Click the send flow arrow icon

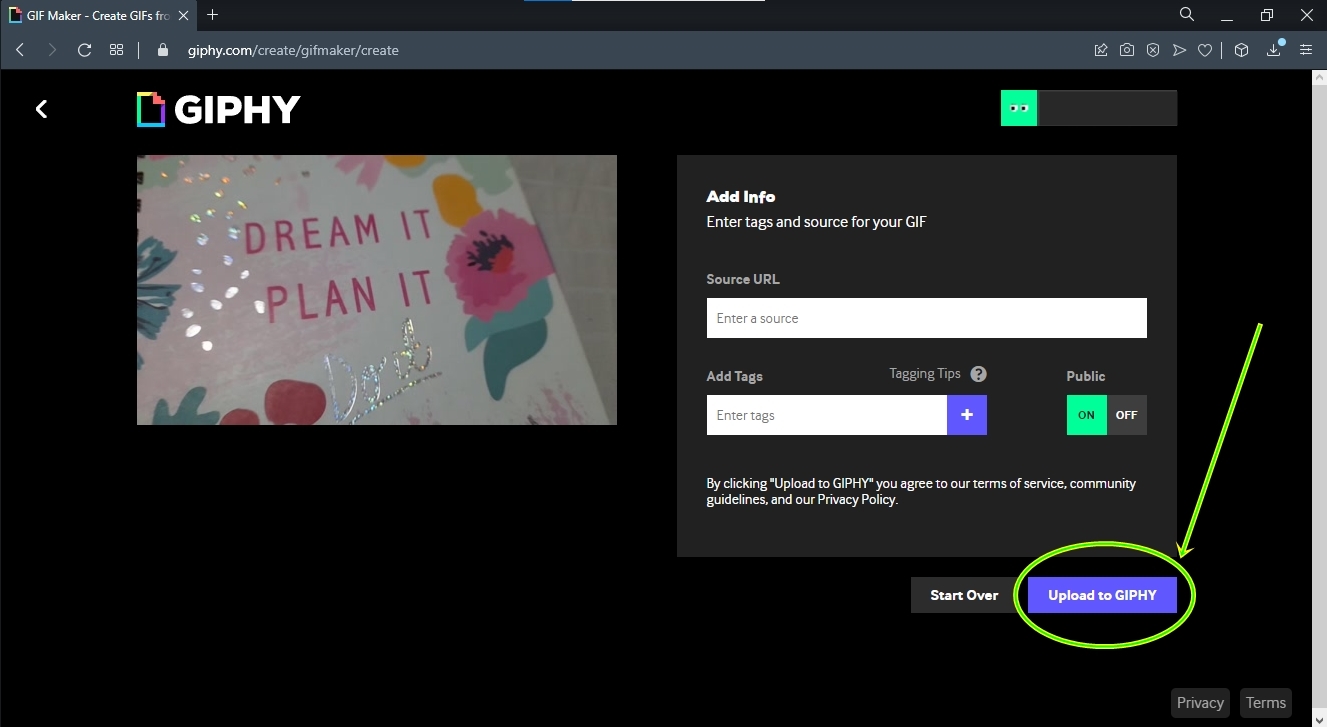[1179, 50]
